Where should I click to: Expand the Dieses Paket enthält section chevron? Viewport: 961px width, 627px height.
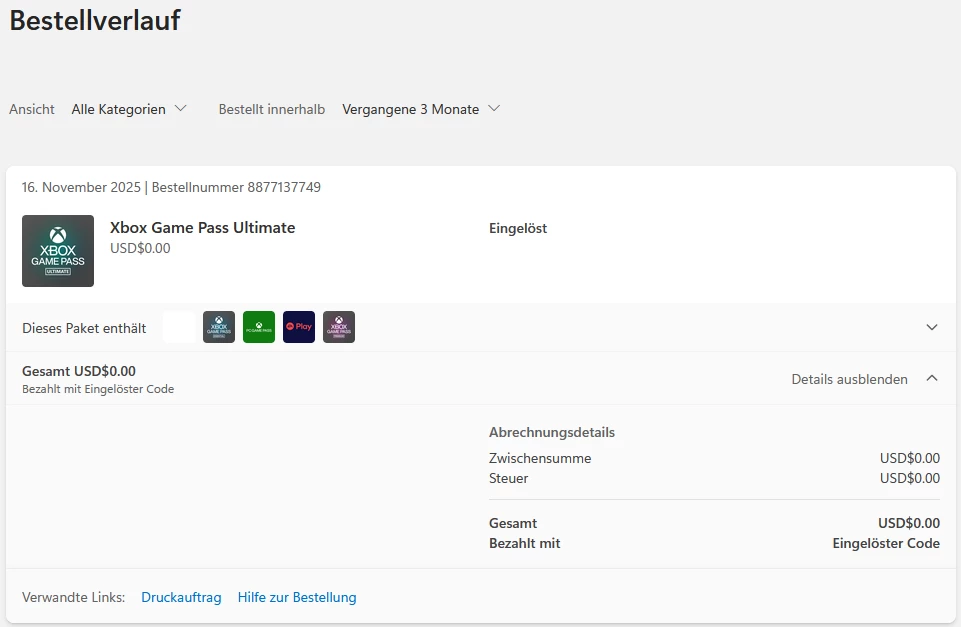pyautogui.click(x=932, y=327)
